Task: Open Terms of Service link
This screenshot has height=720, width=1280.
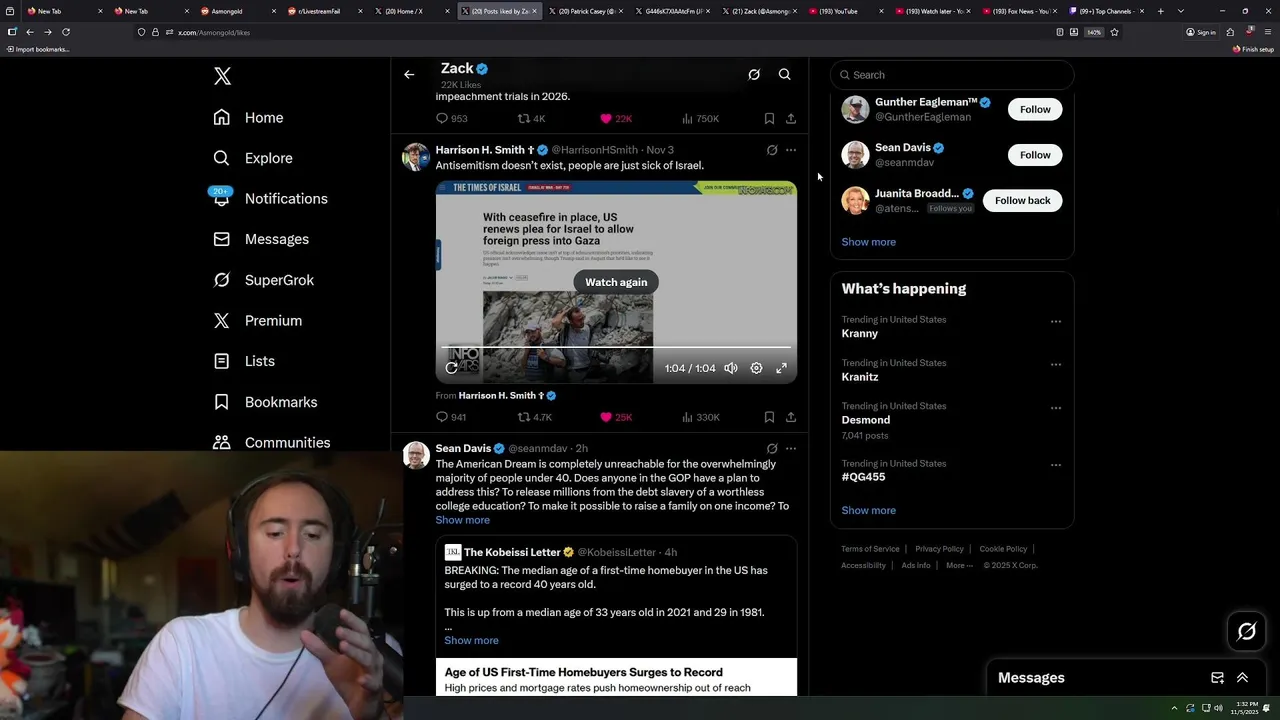Action: (870, 549)
